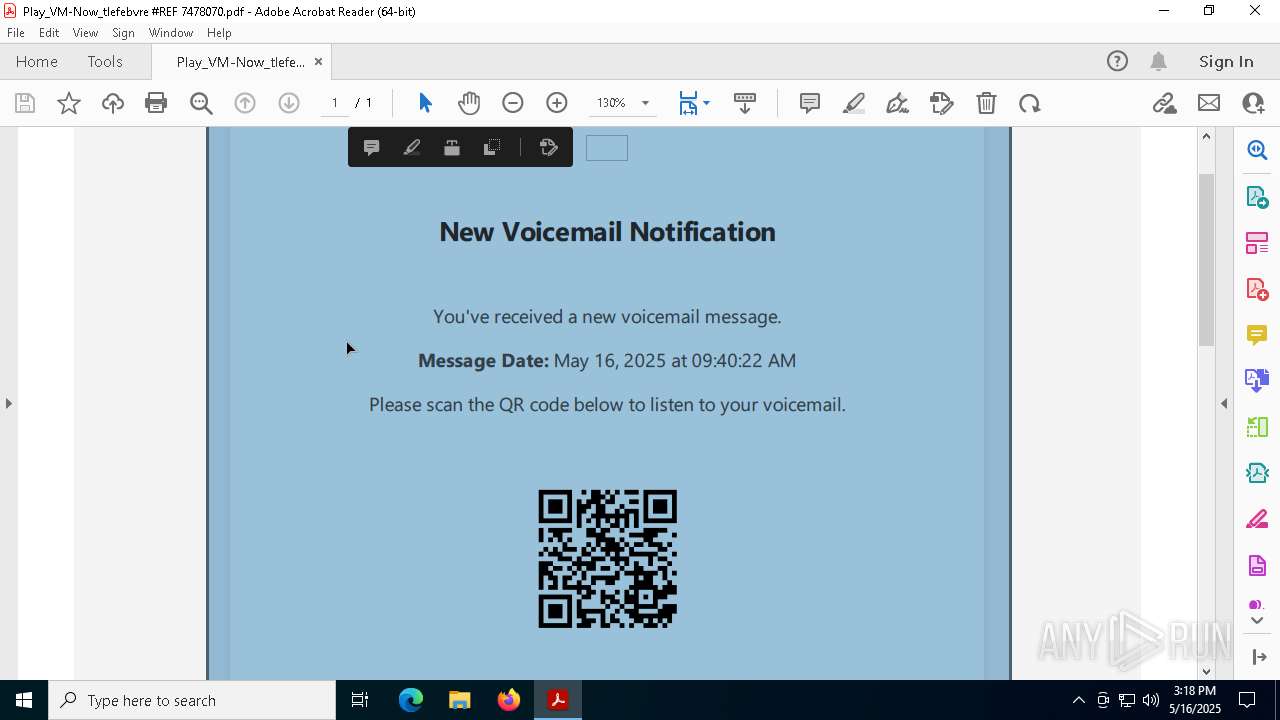
Task: Expand the left navigation pane arrow
Action: pos(8,403)
